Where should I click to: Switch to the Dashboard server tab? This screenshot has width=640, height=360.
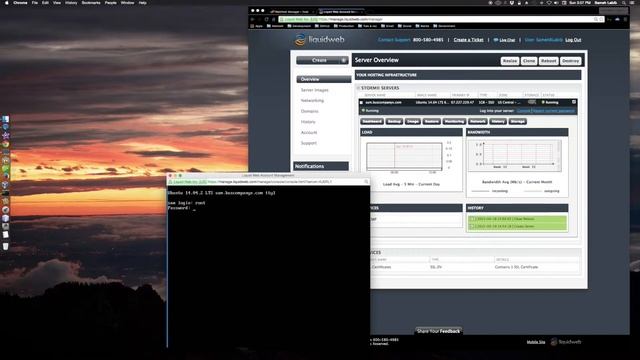[x=372, y=121]
